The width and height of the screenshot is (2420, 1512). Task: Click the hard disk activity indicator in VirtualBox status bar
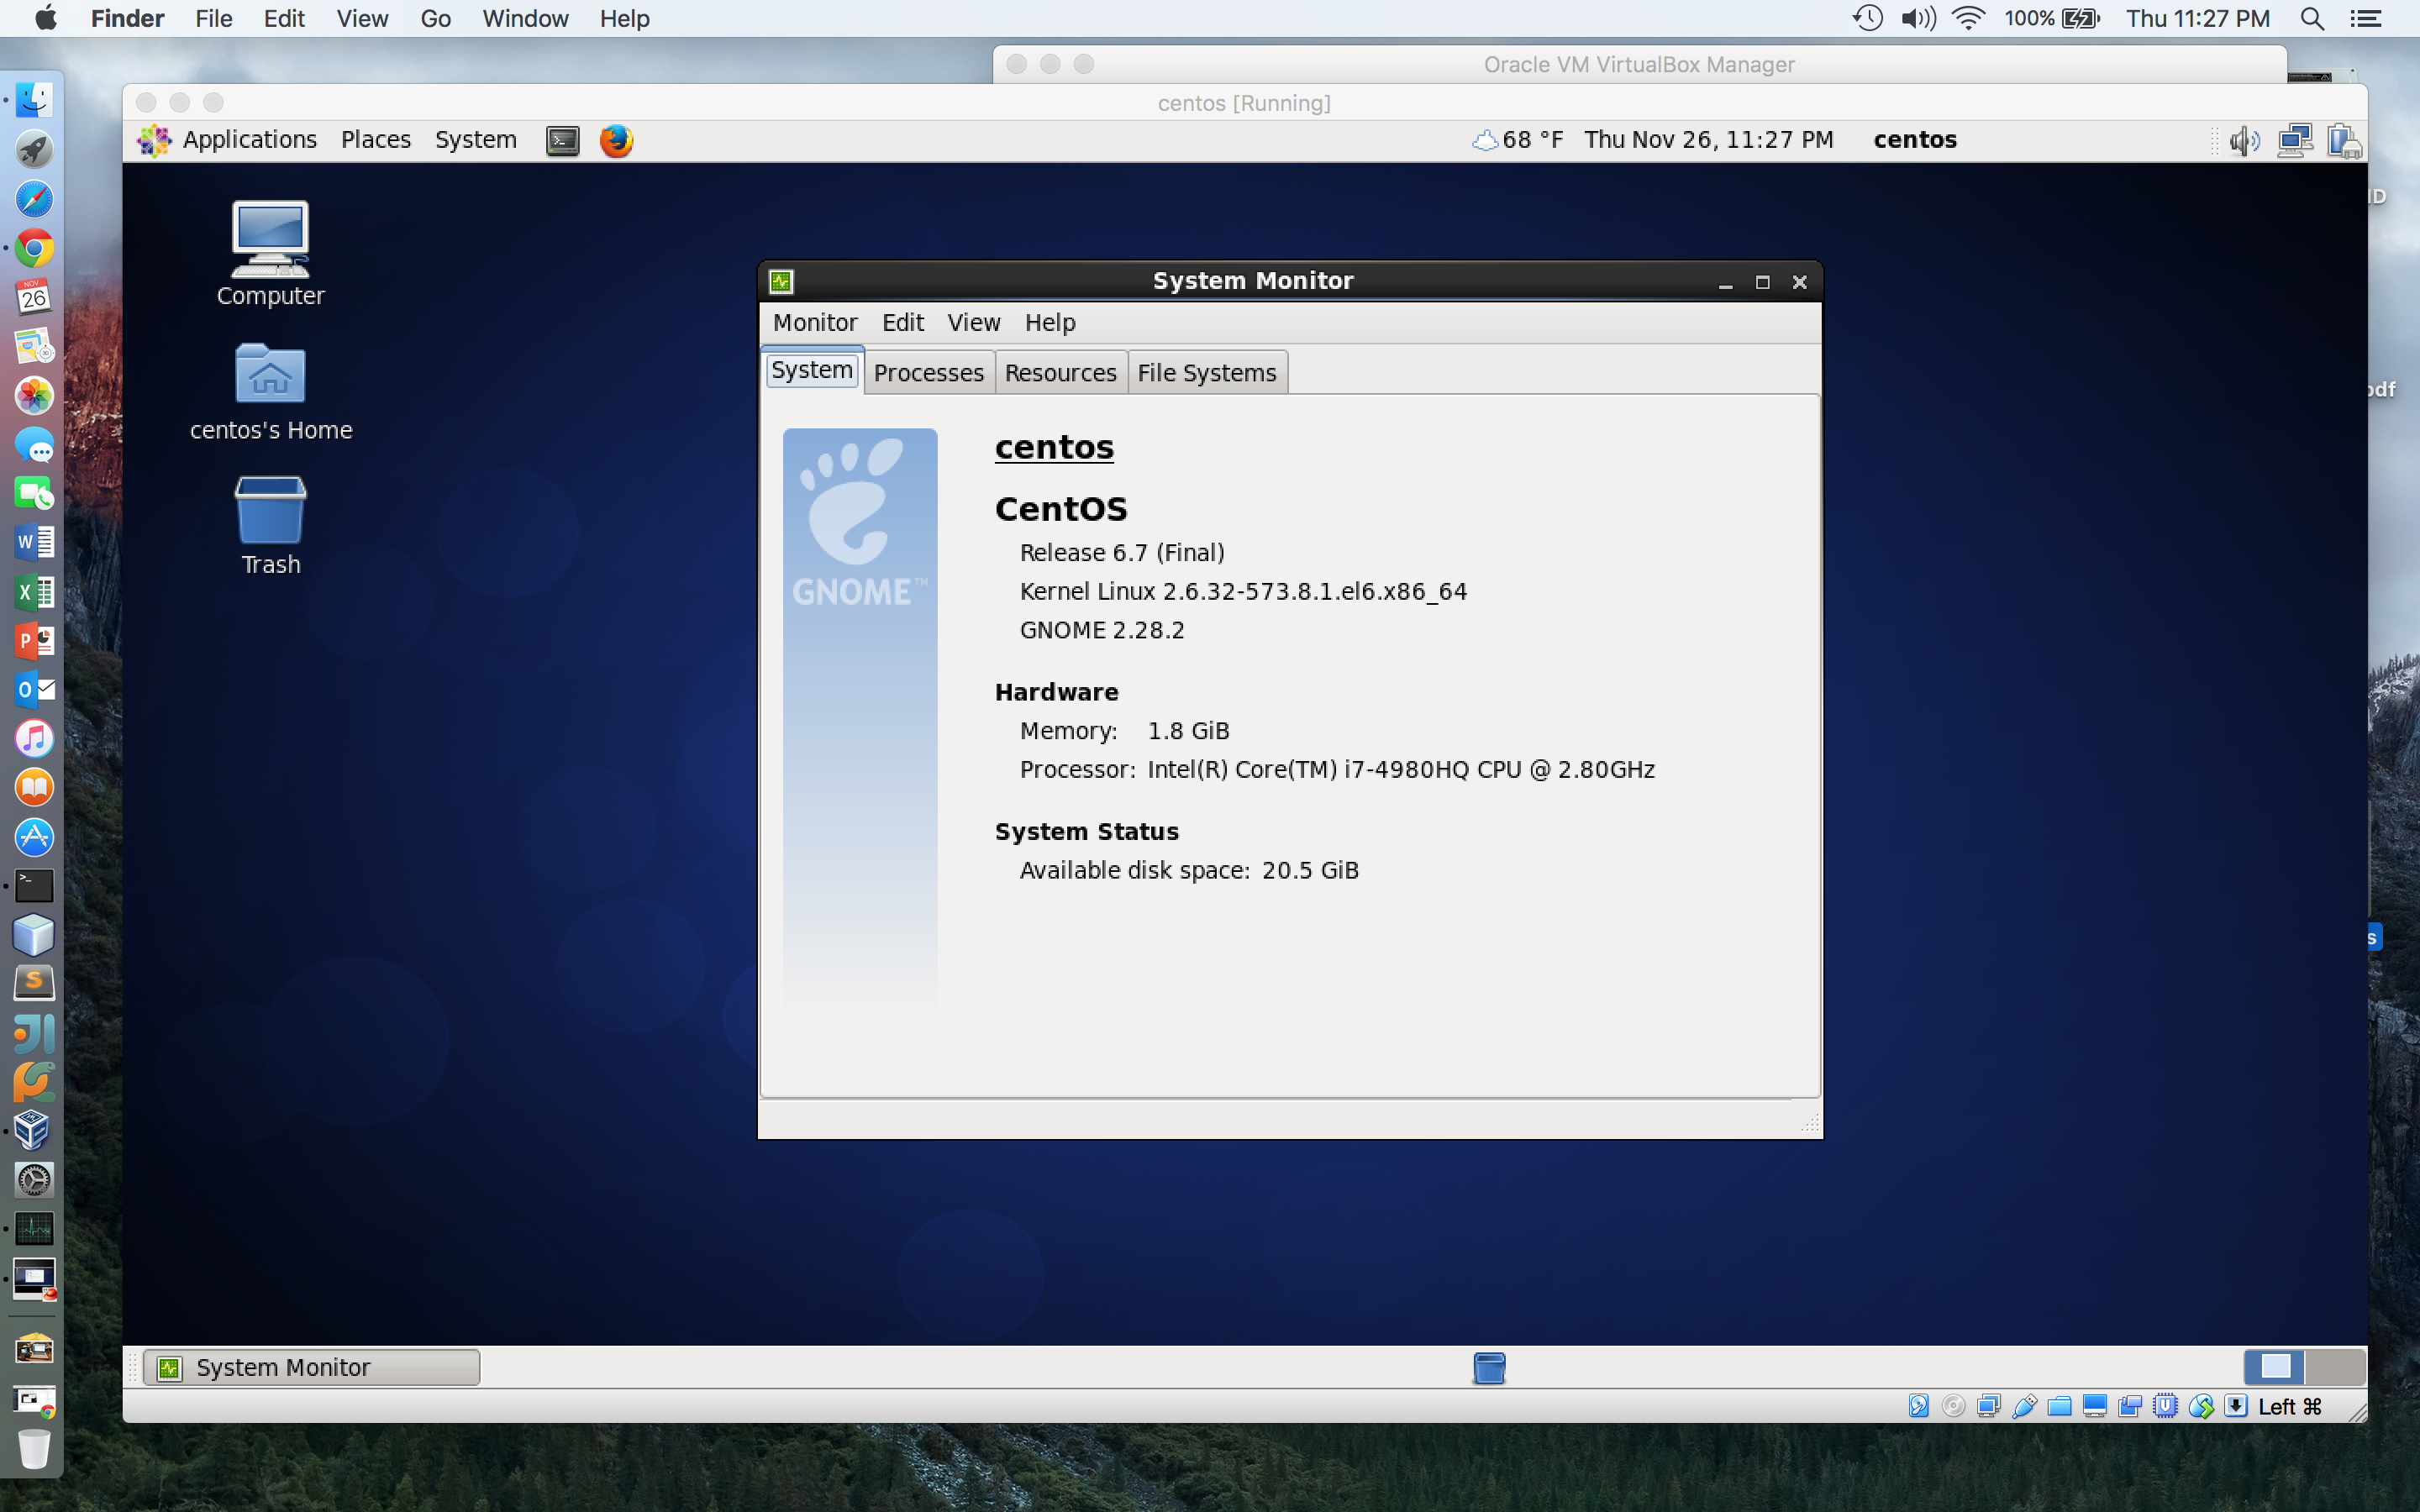(x=1918, y=1406)
